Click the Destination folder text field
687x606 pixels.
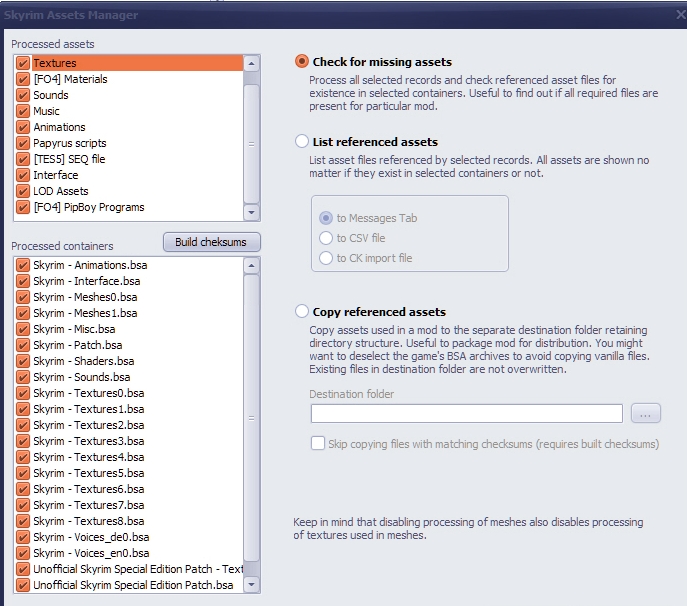click(466, 413)
